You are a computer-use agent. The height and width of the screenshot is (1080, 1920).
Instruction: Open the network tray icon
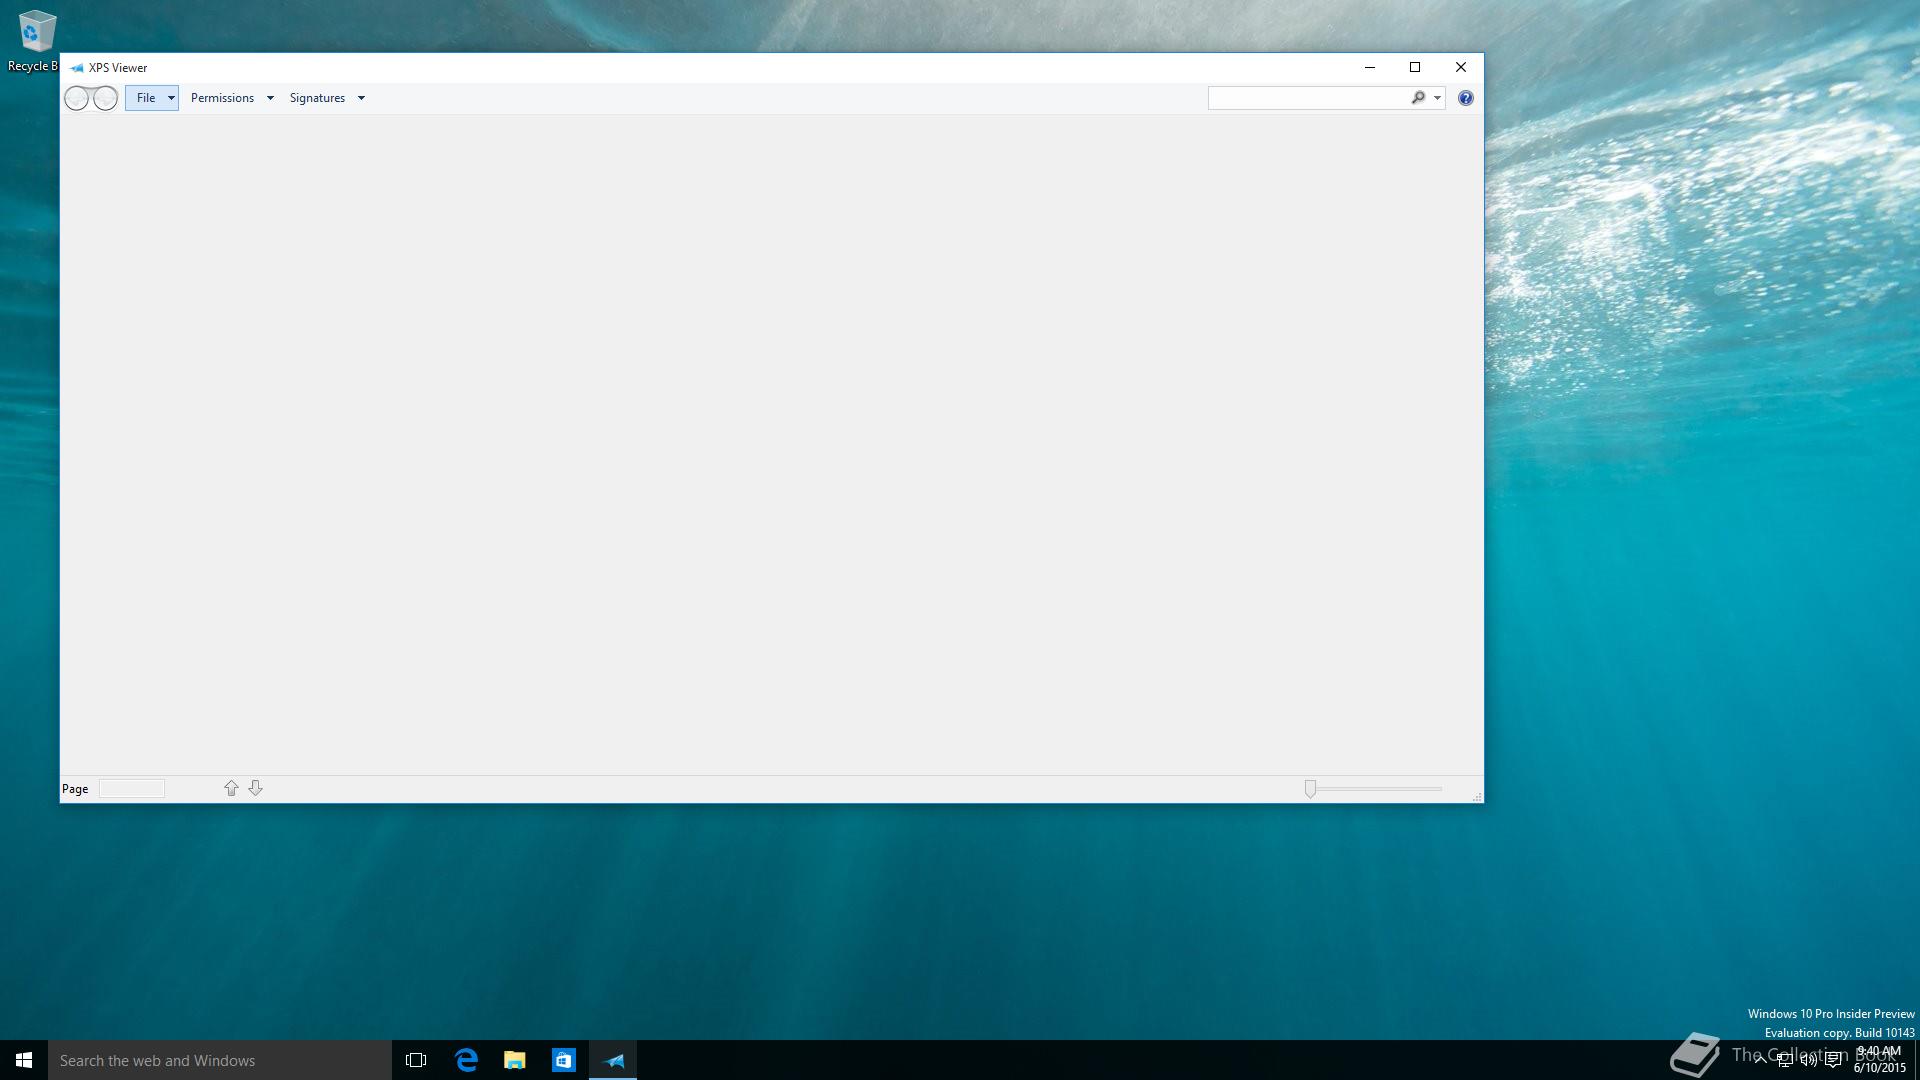click(1784, 1060)
